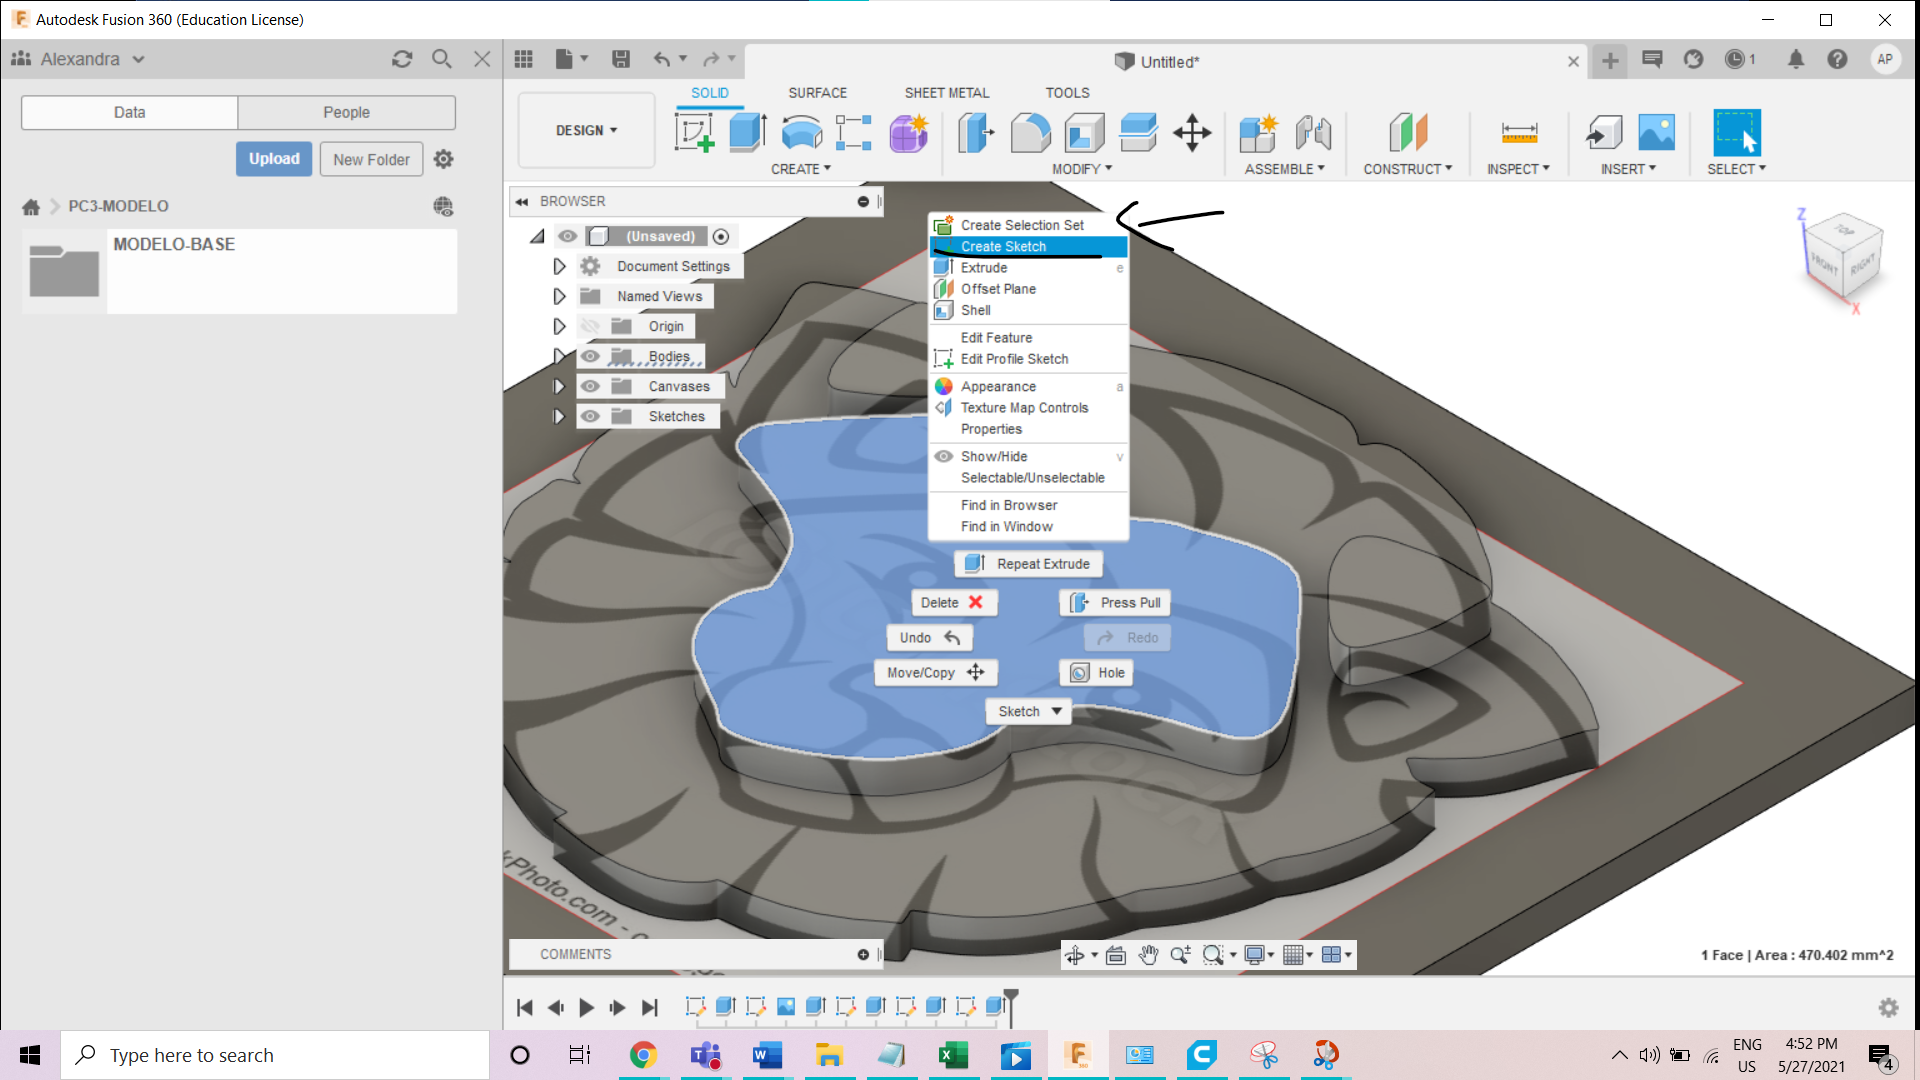Viewport: 1920px width, 1080px height.
Task: Click the Shell tool toolbar icon
Action: 1084,132
